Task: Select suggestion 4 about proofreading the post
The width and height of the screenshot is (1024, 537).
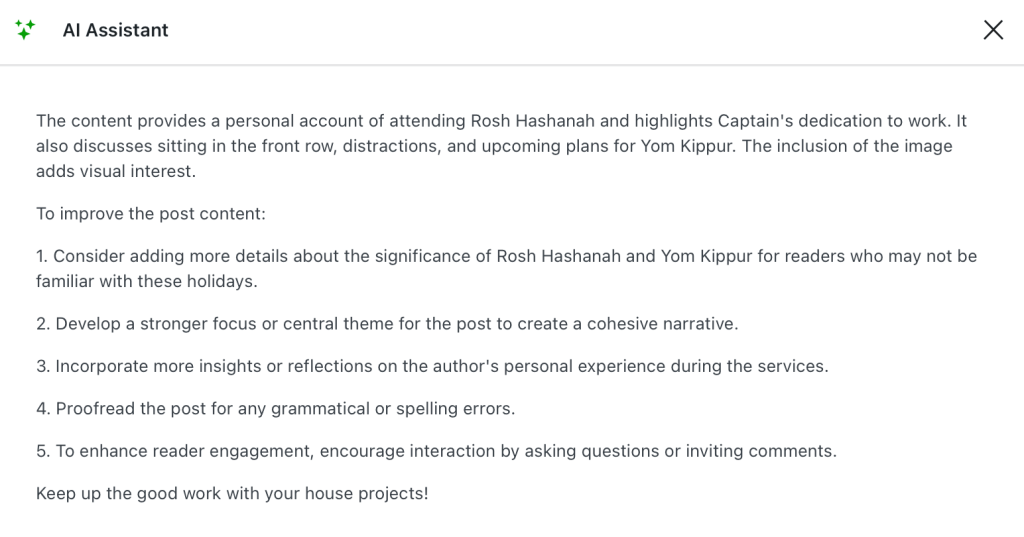Action: click(275, 408)
